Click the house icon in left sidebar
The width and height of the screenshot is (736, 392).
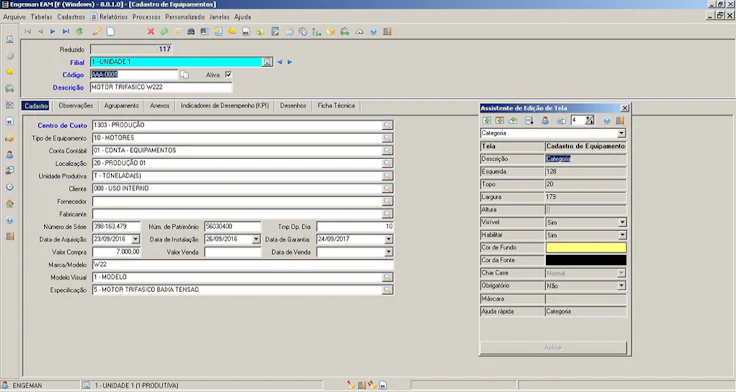pyautogui.click(x=9, y=204)
